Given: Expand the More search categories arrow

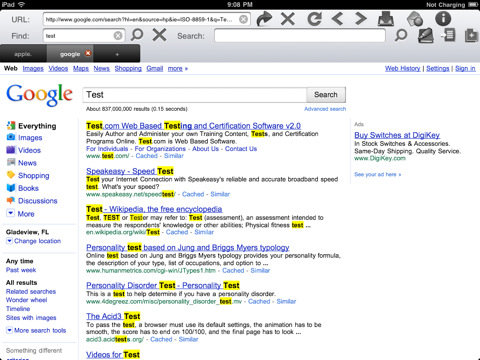Looking at the screenshot, I should pos(11,213).
